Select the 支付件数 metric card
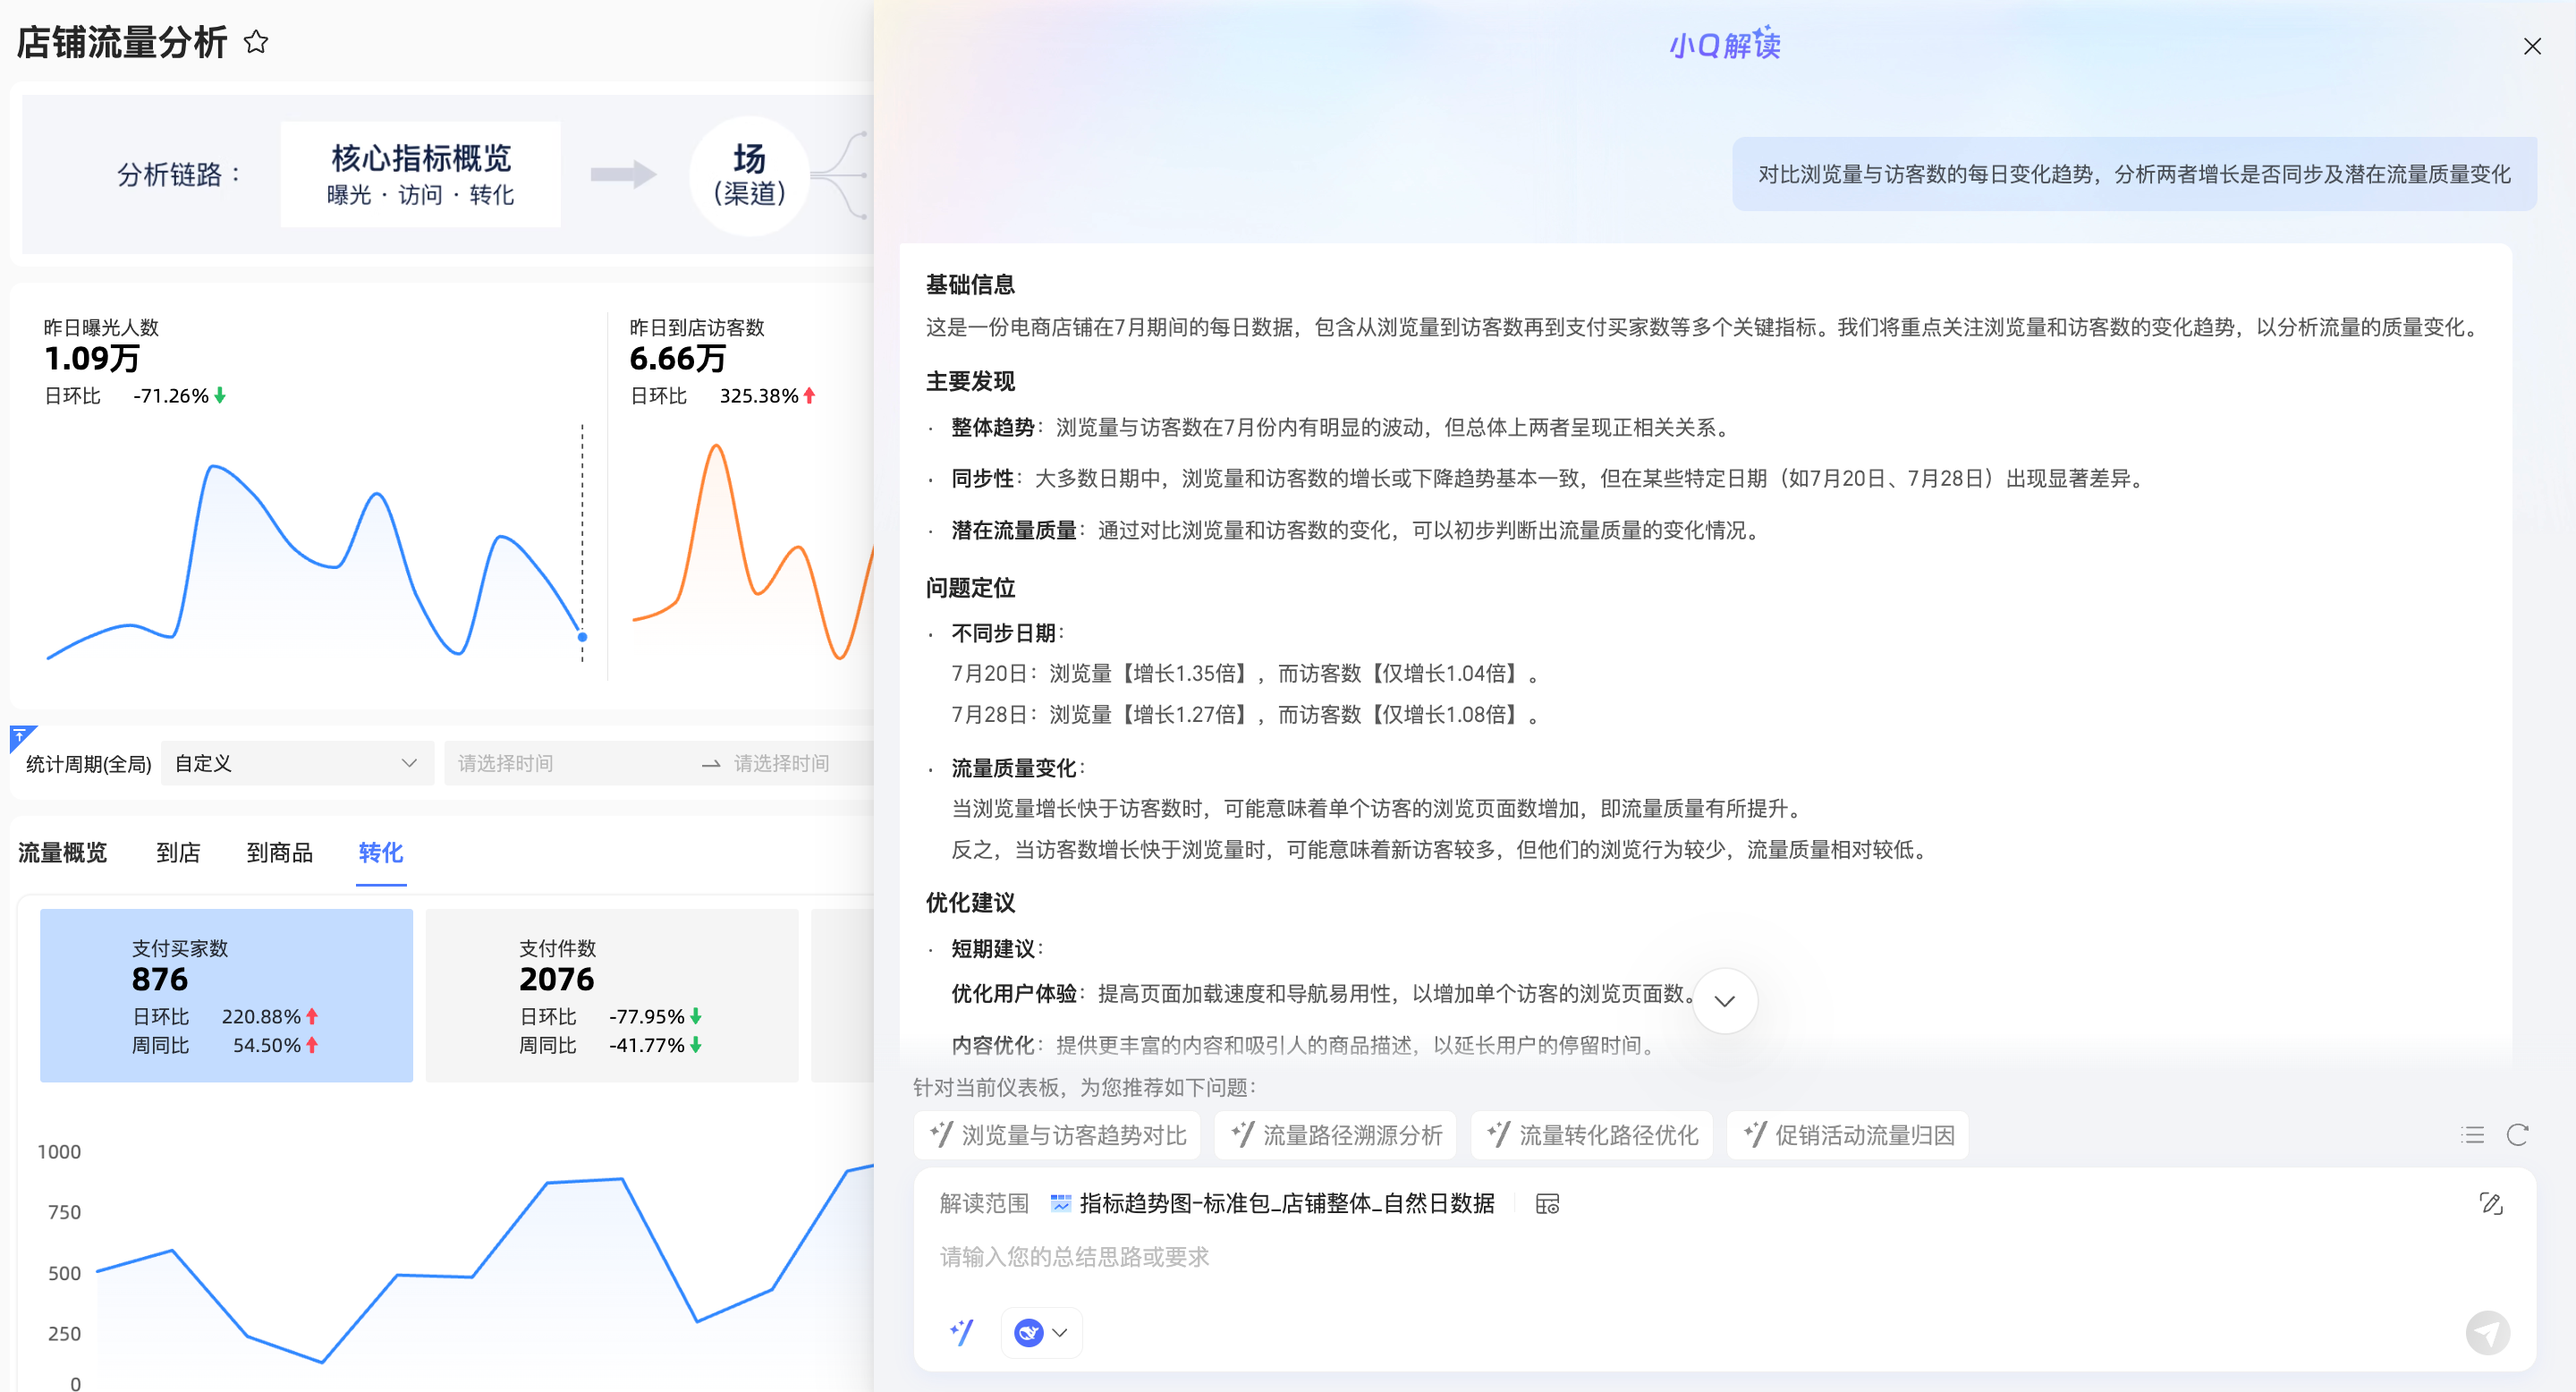 pyautogui.click(x=611, y=995)
